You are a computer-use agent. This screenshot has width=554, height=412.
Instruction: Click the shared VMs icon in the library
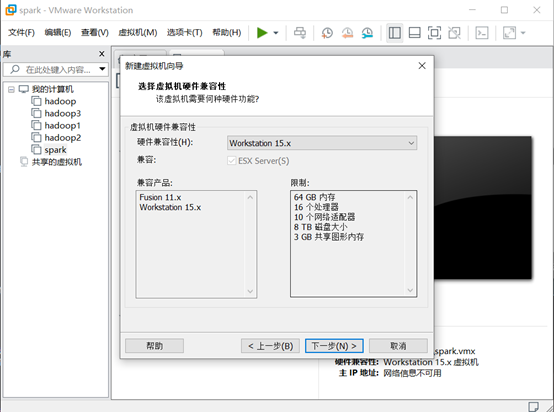[x=23, y=162]
